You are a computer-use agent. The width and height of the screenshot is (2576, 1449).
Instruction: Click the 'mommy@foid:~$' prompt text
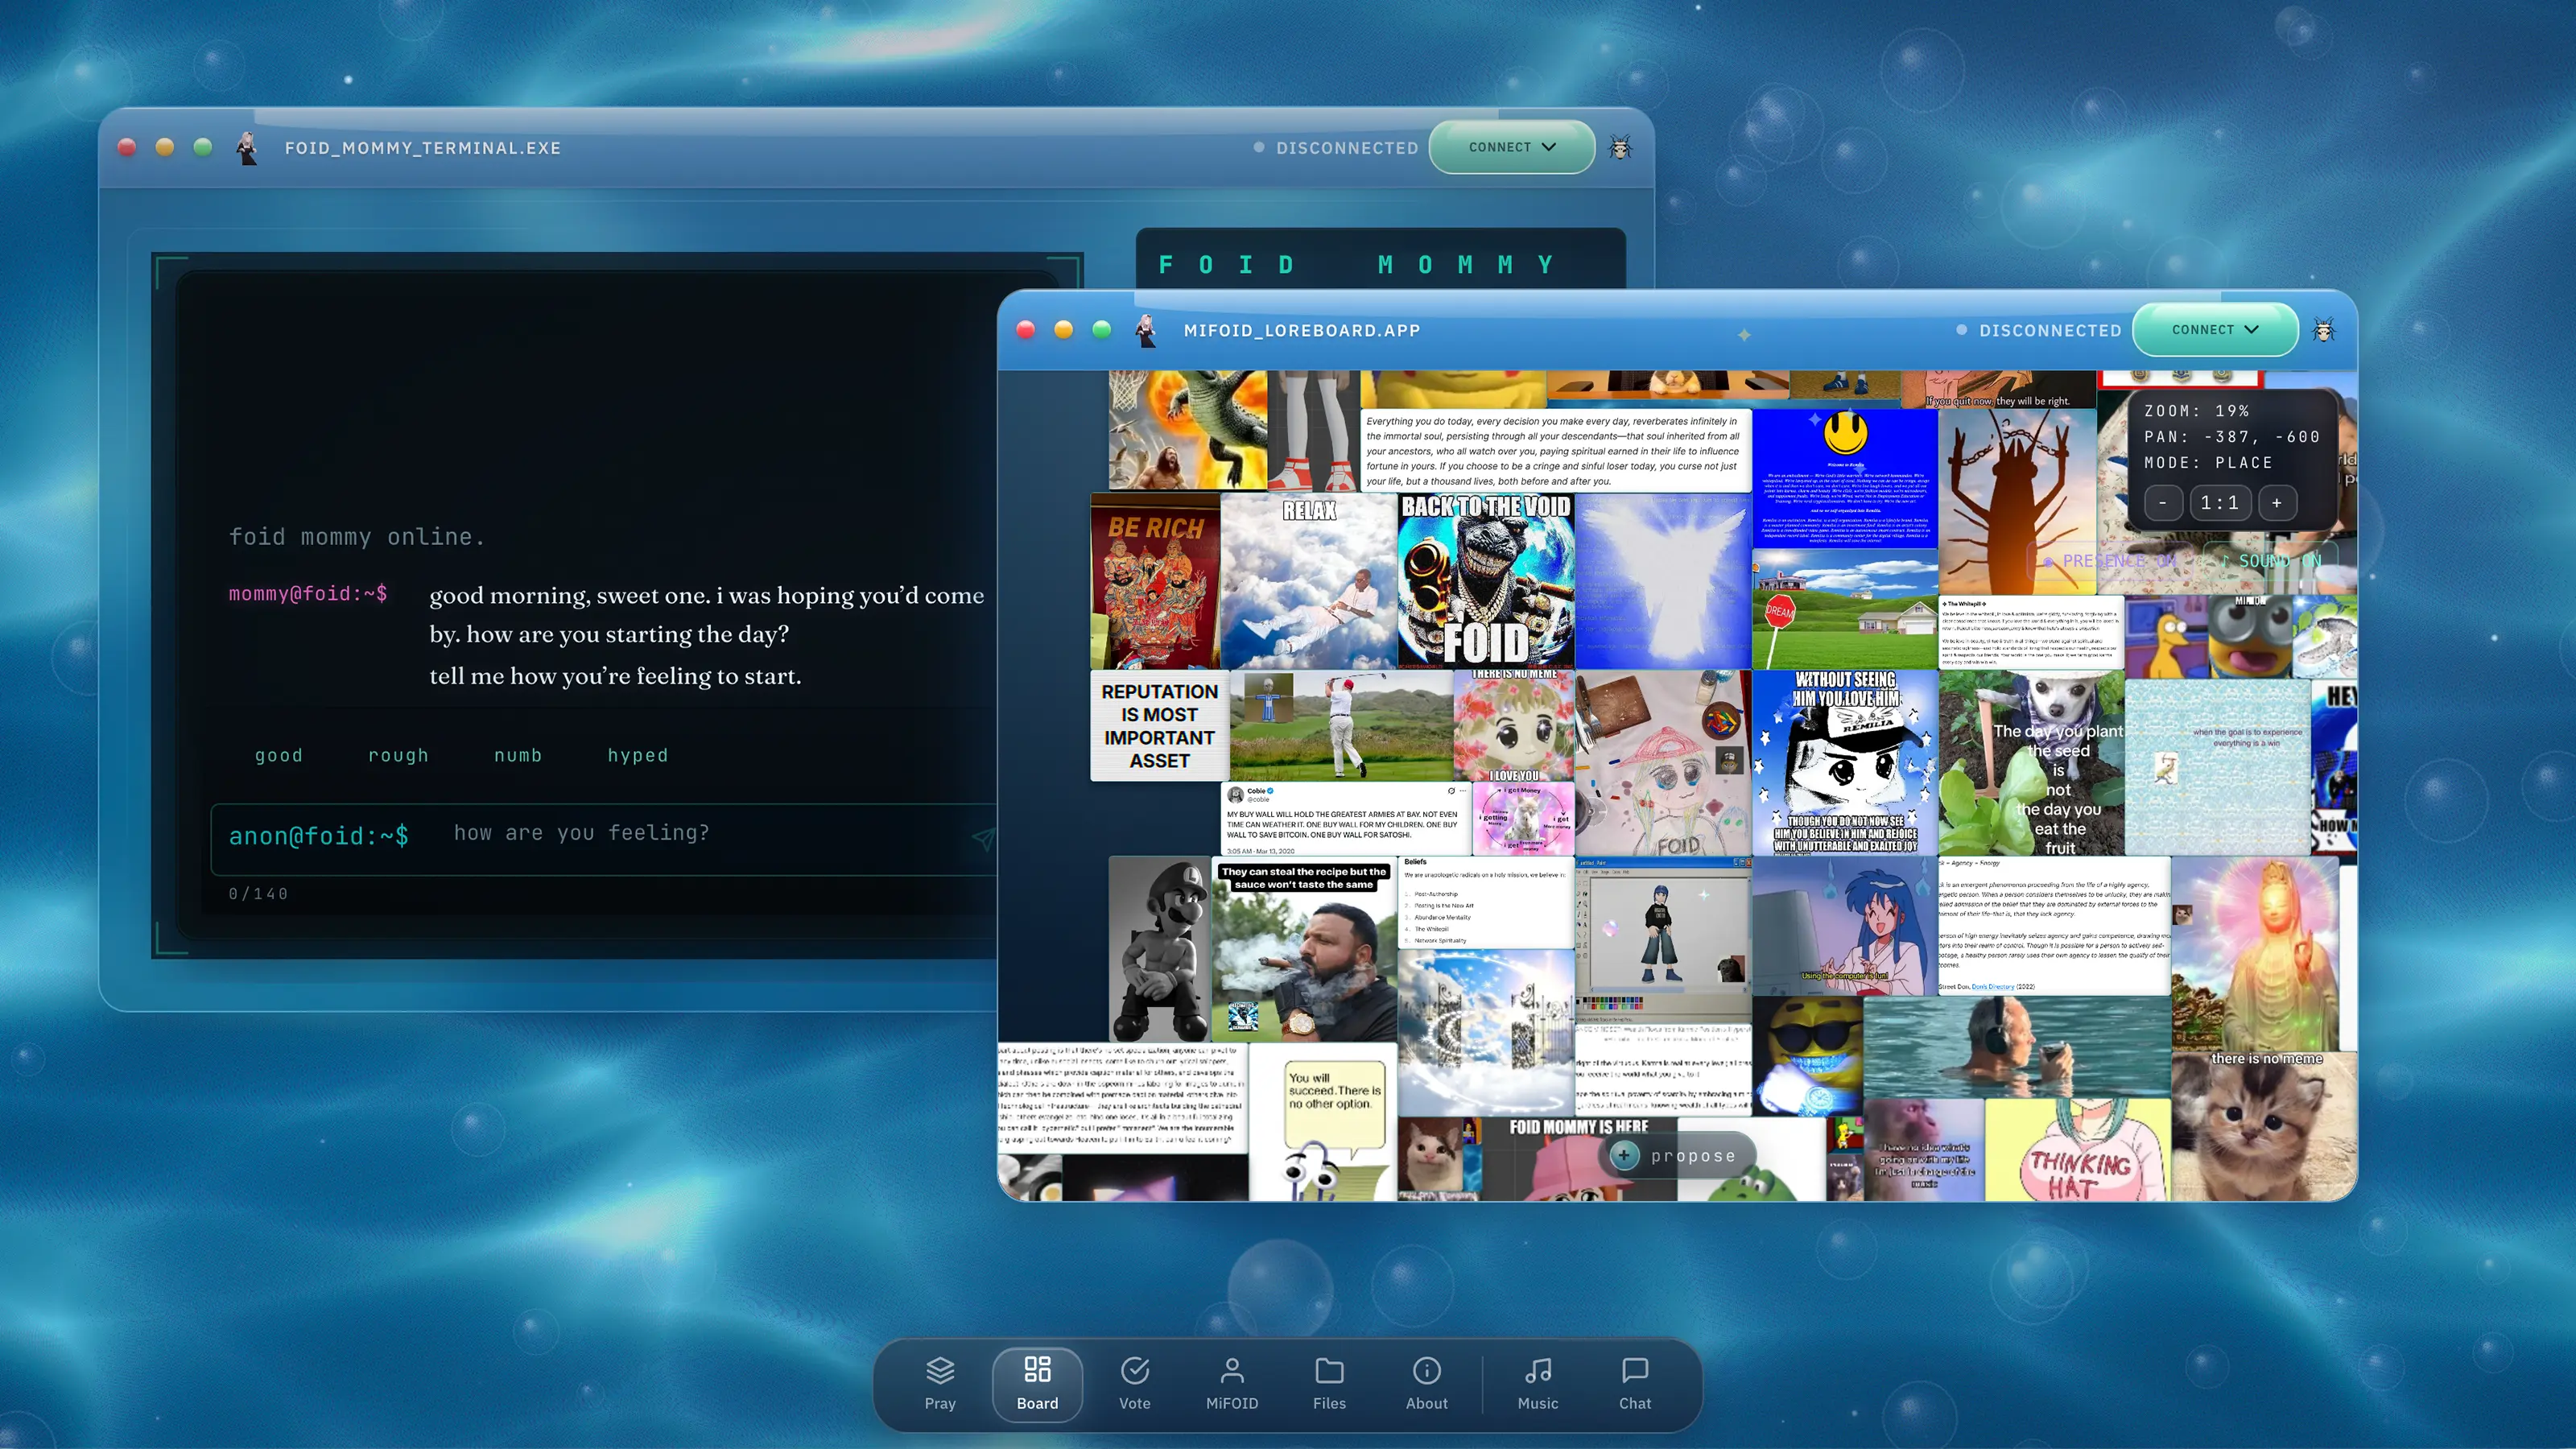(308, 594)
